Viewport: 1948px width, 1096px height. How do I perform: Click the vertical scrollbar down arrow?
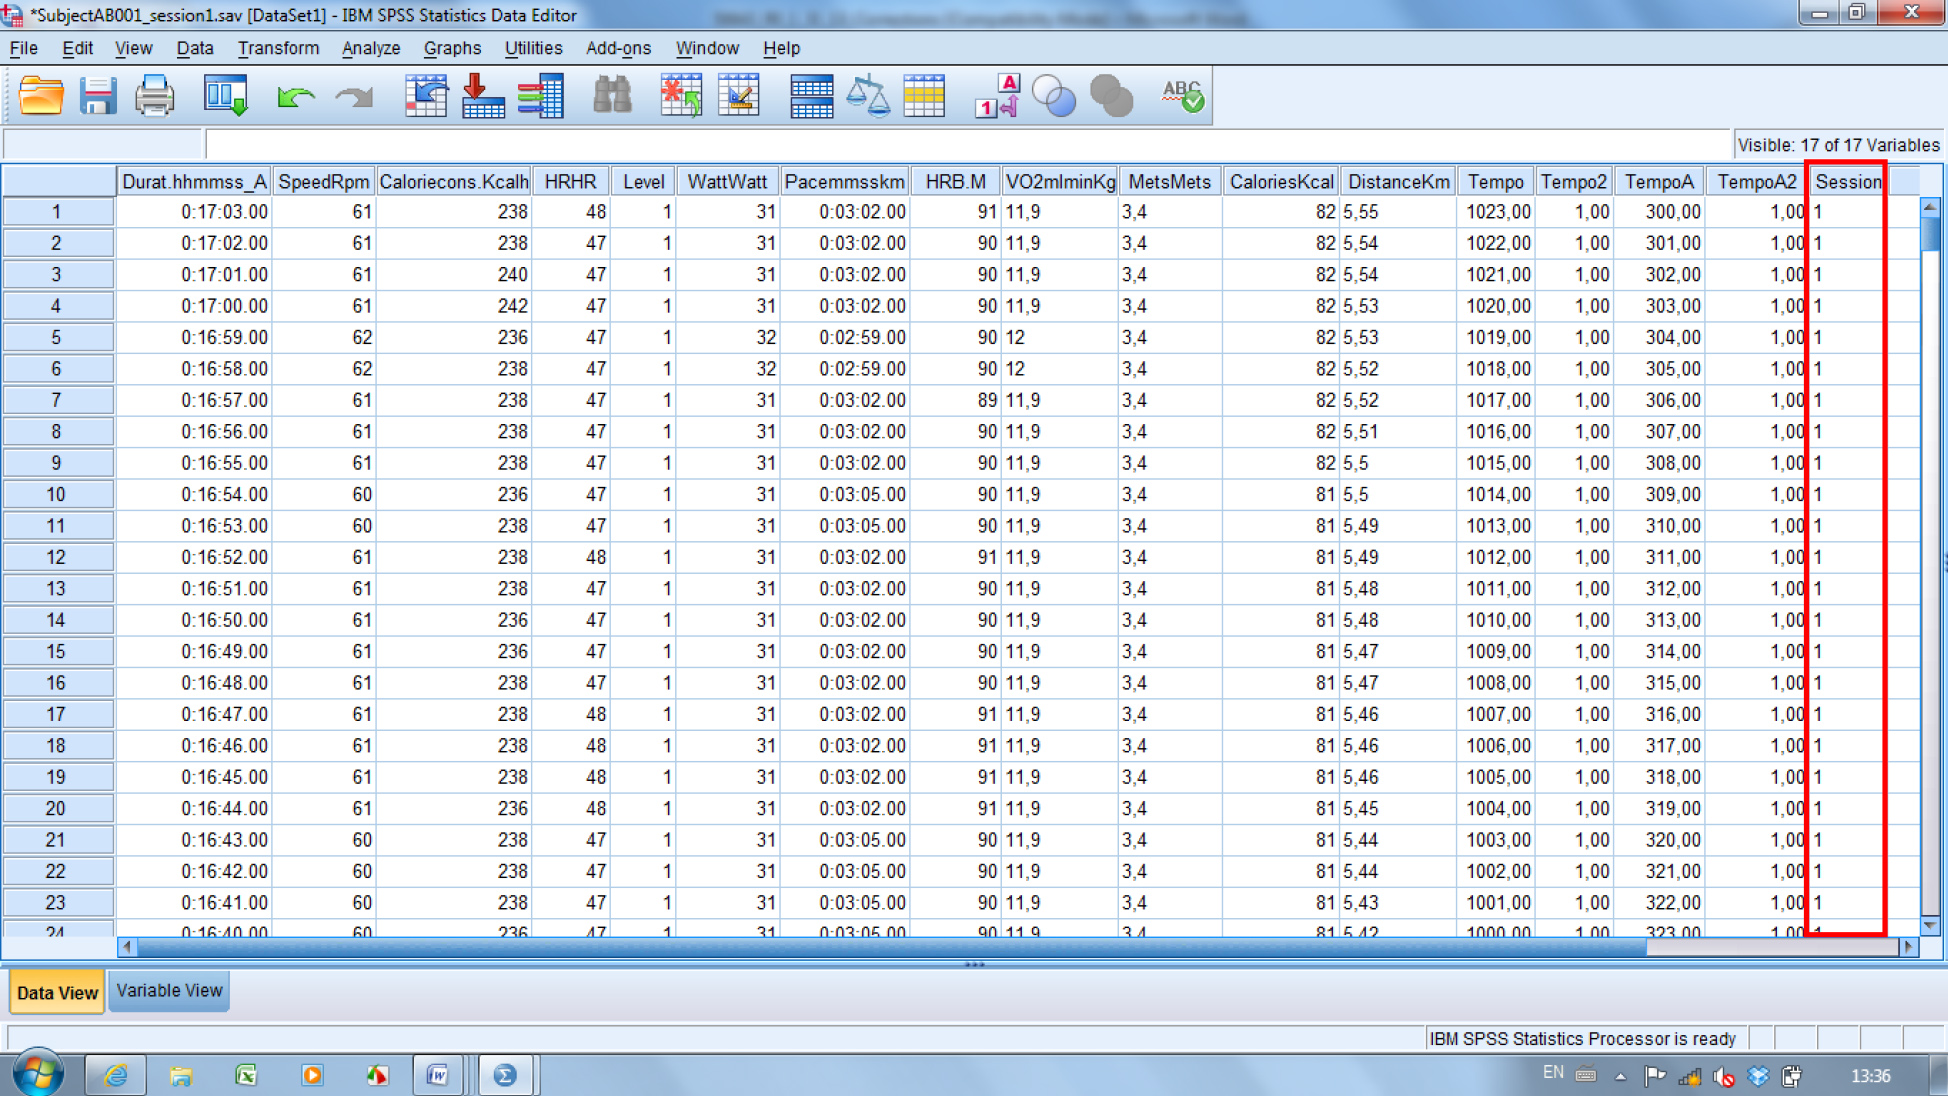(1930, 926)
